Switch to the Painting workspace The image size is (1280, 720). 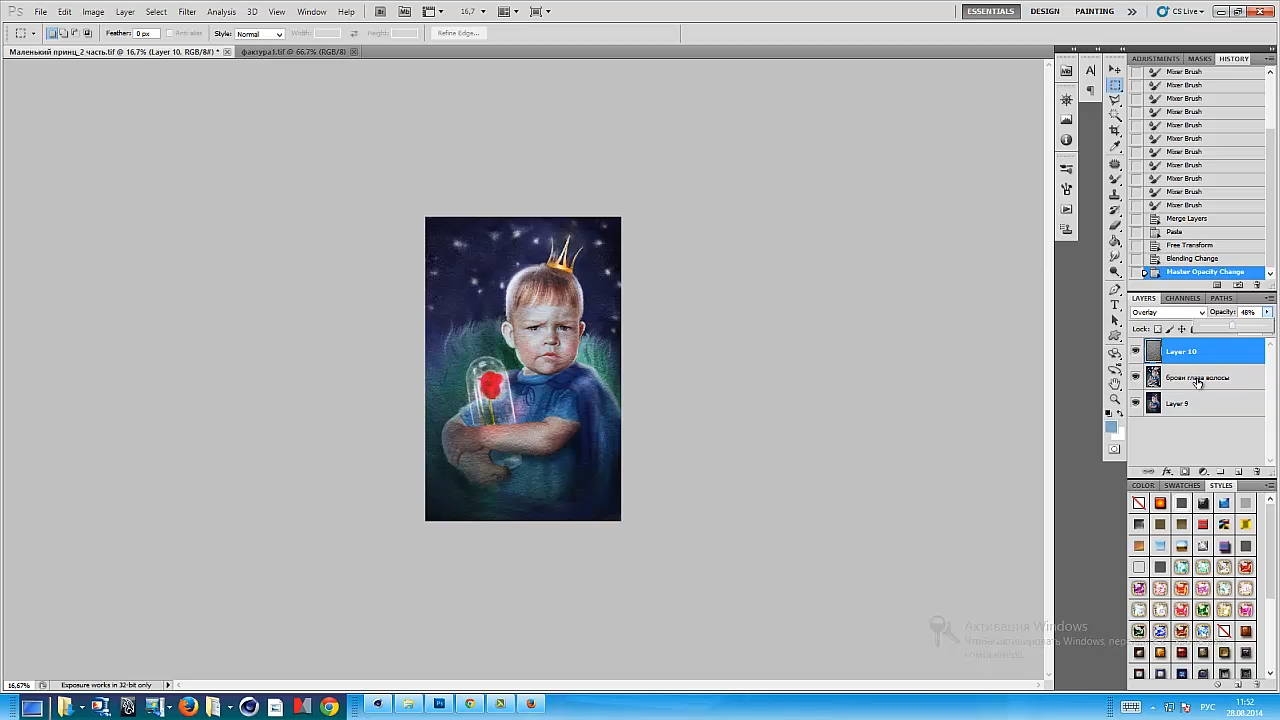click(x=1094, y=12)
